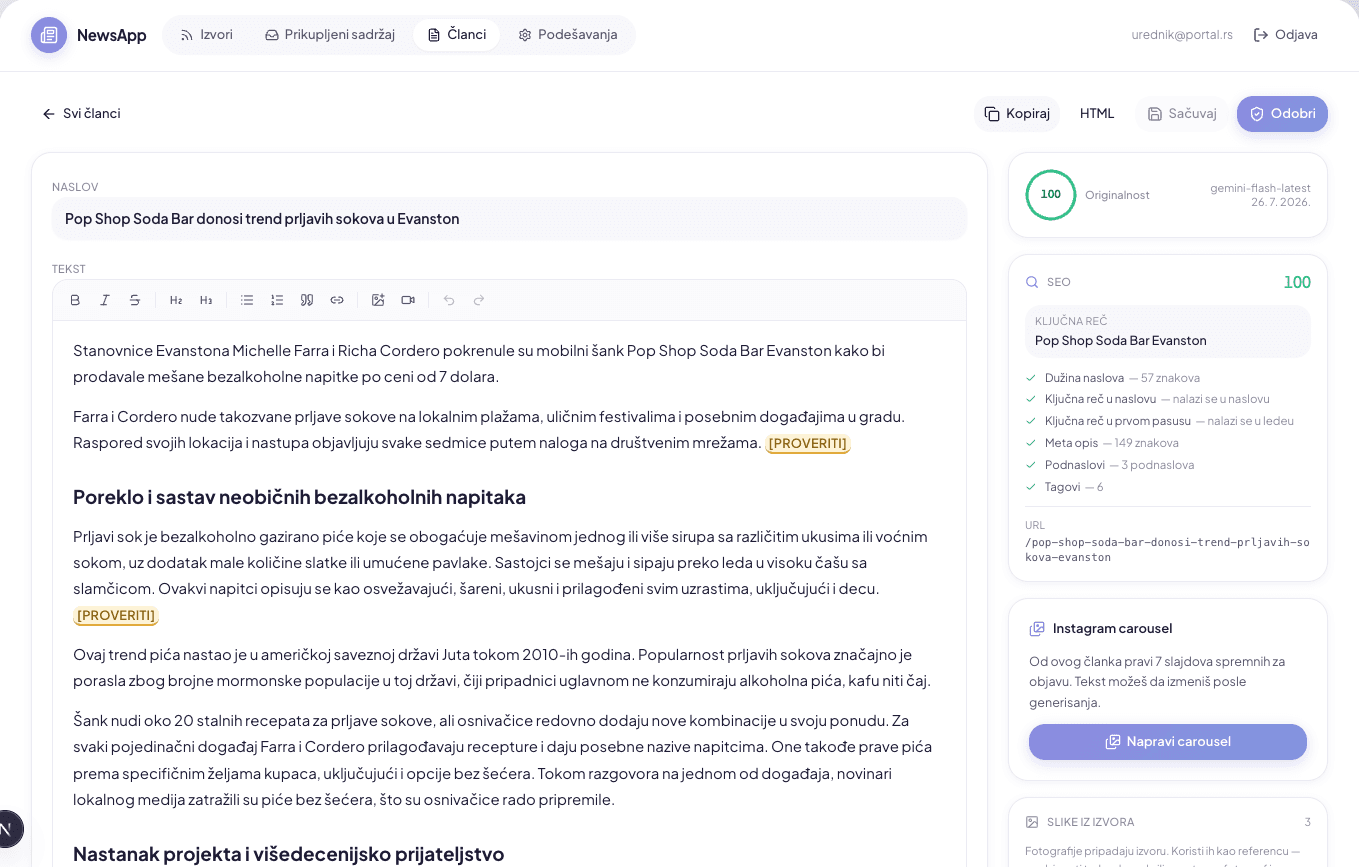The image size is (1359, 867).
Task: Click the undo icon
Action: pos(449,300)
